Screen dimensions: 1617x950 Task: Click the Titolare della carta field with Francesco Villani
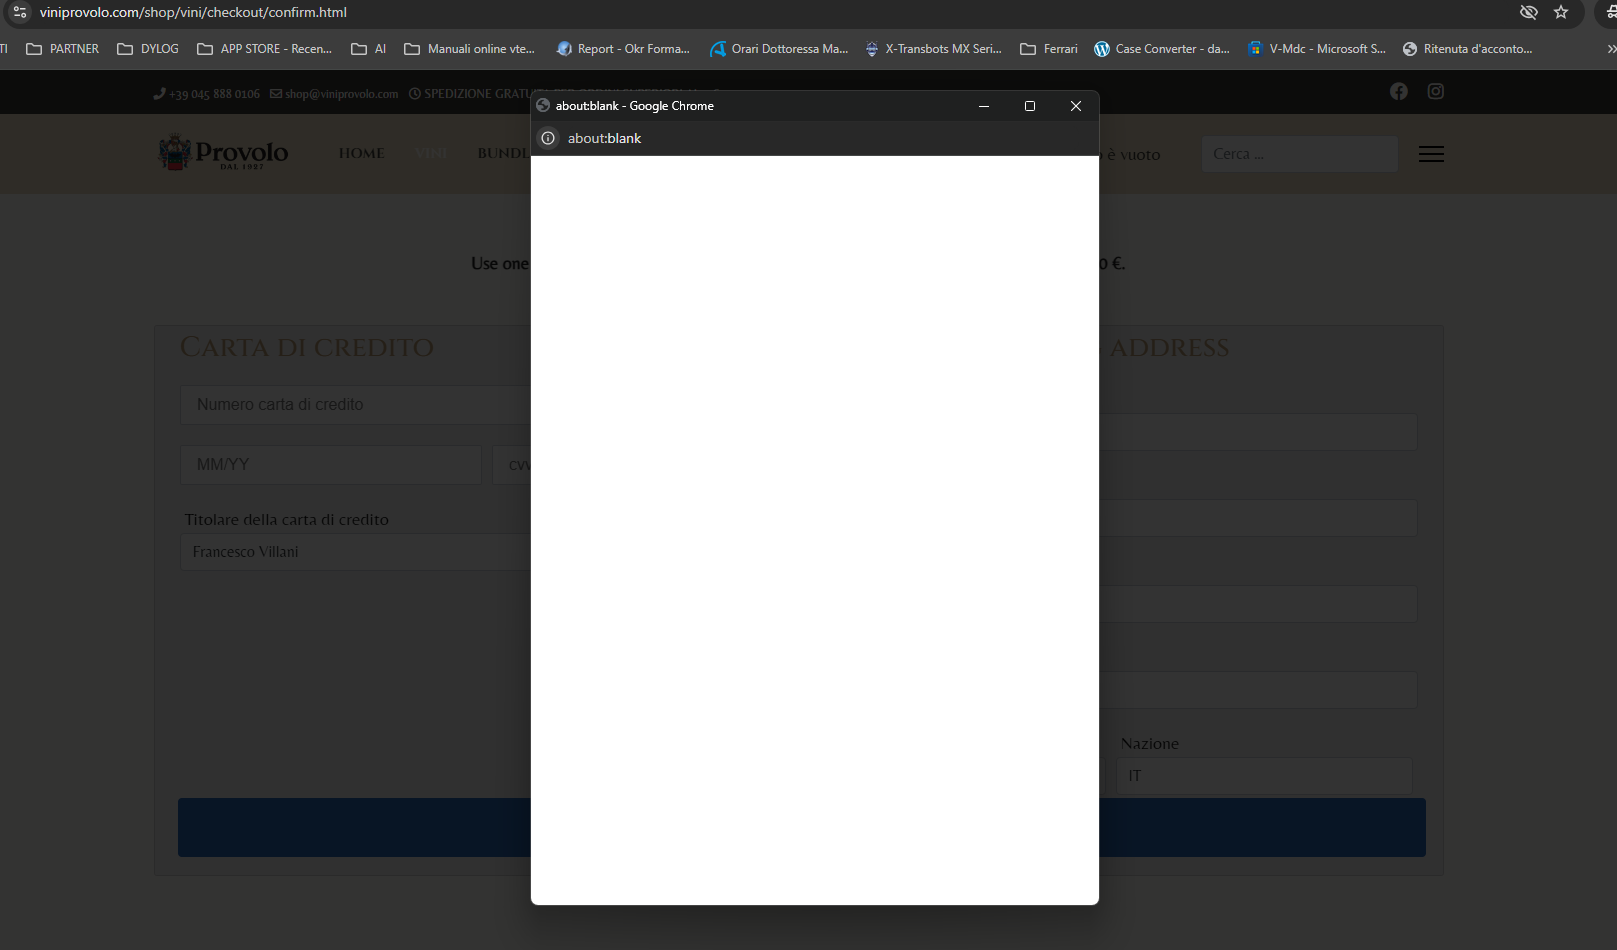[x=356, y=552]
